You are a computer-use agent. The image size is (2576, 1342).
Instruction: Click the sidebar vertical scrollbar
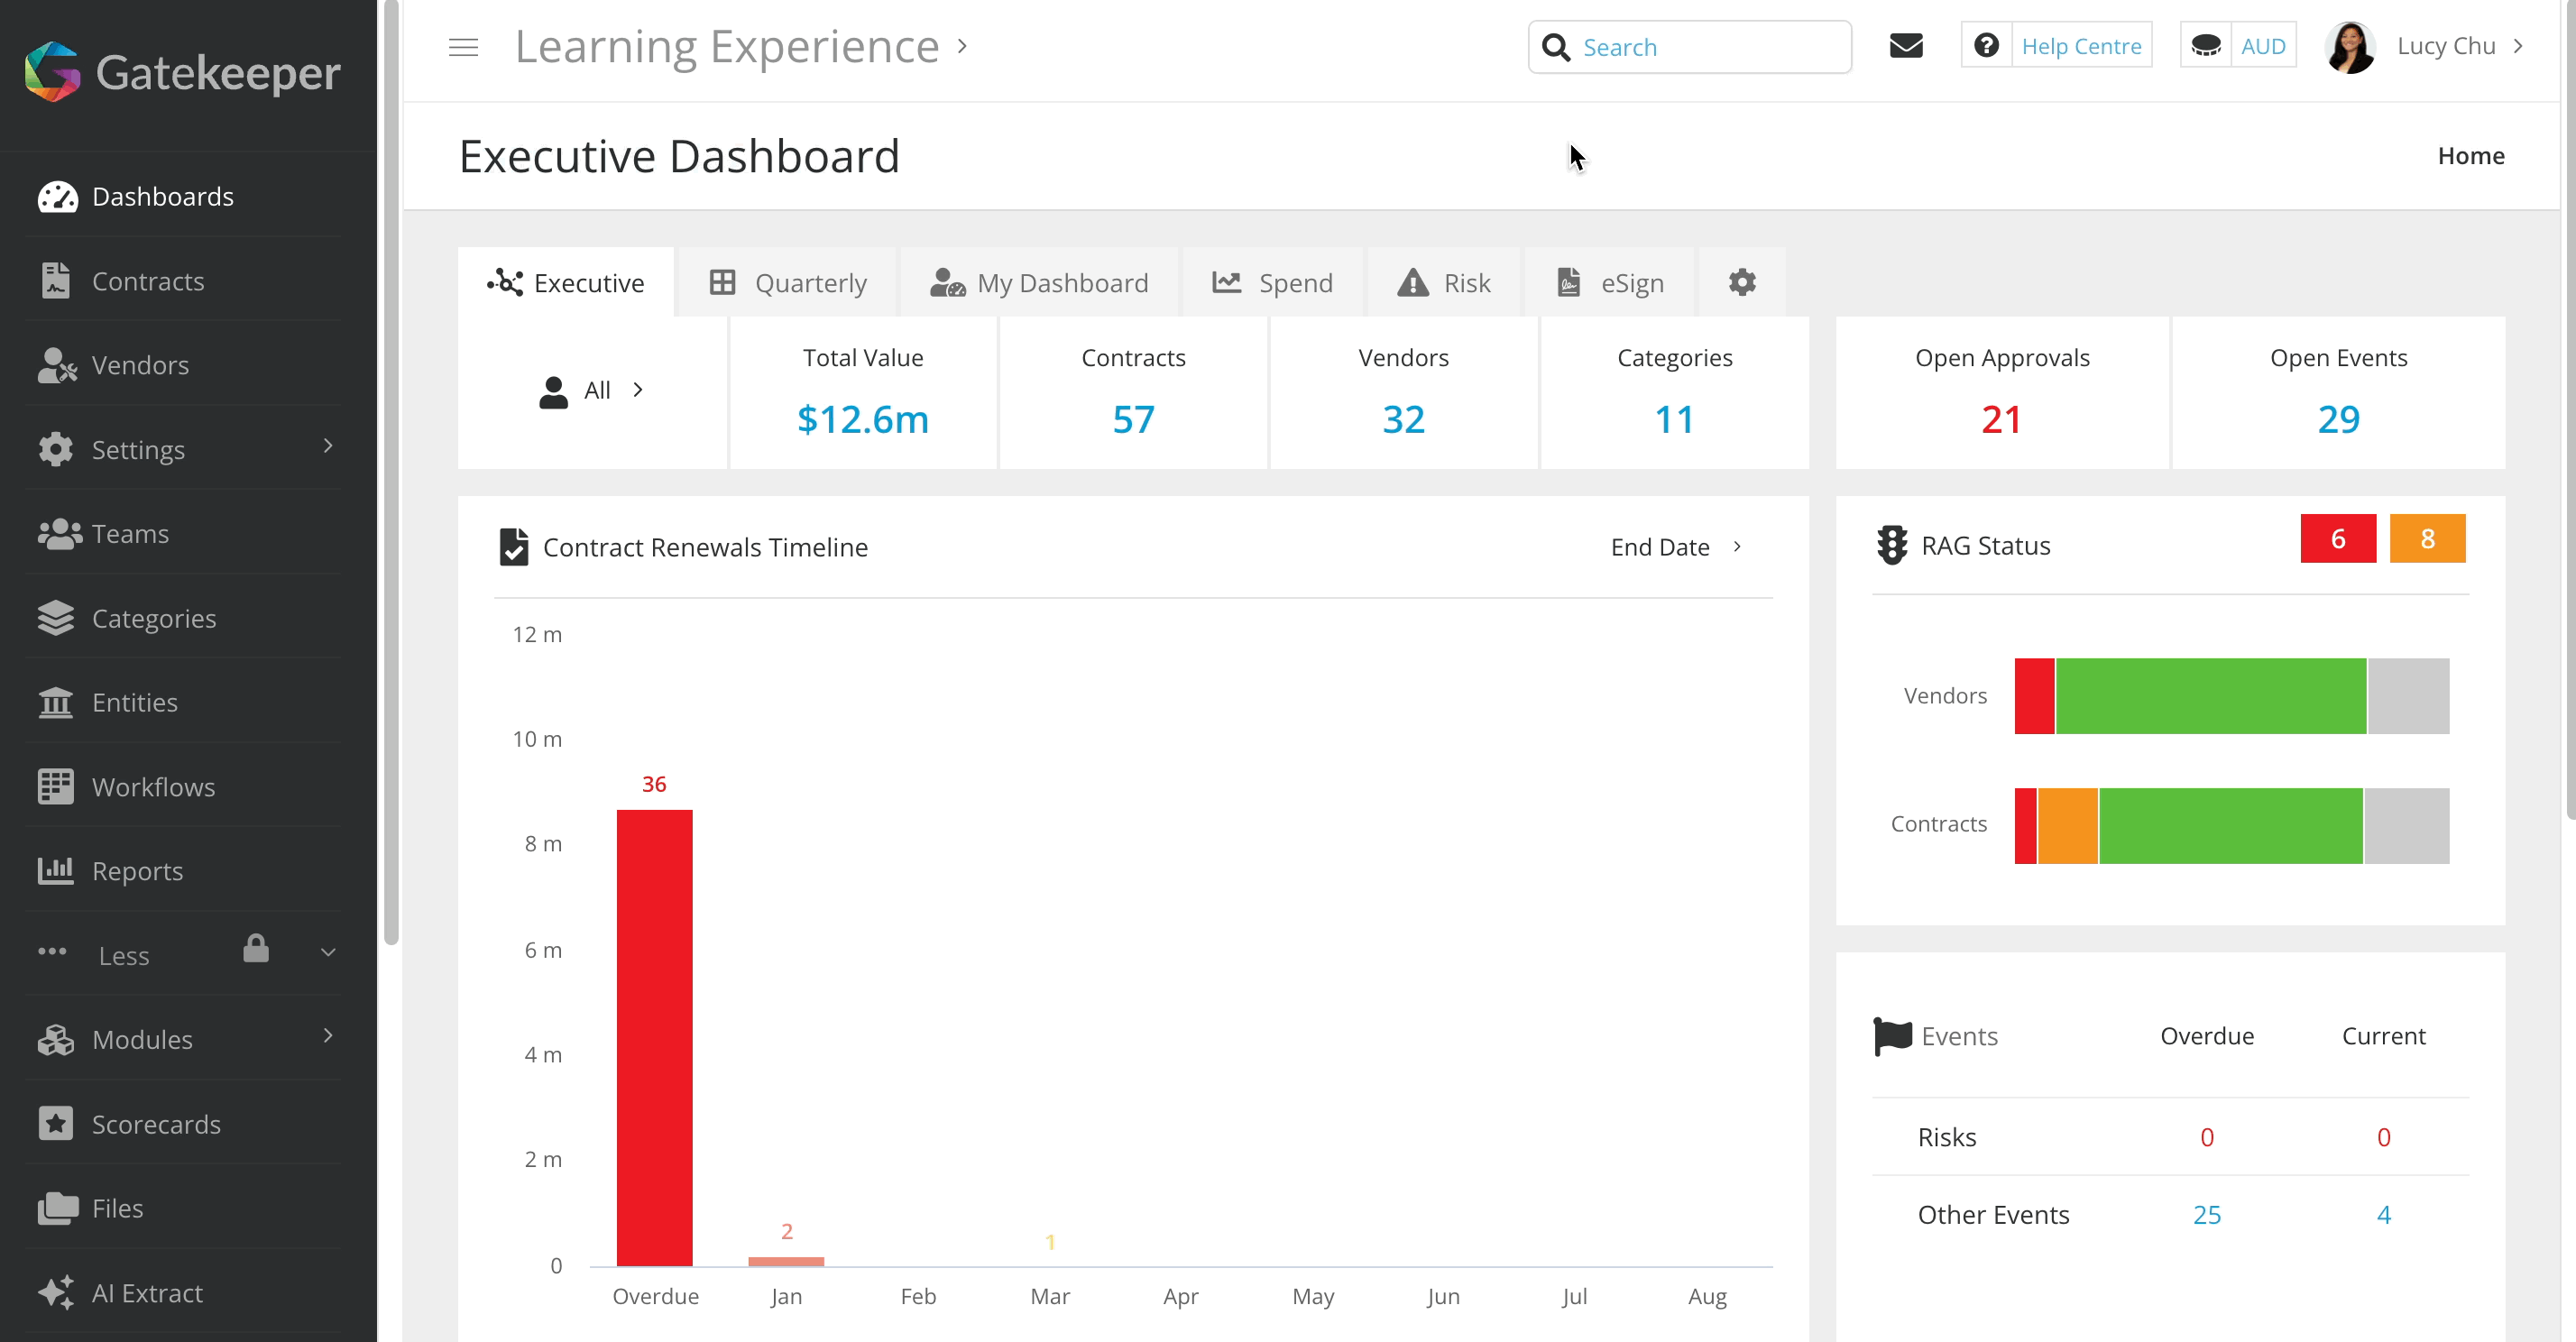[391, 472]
